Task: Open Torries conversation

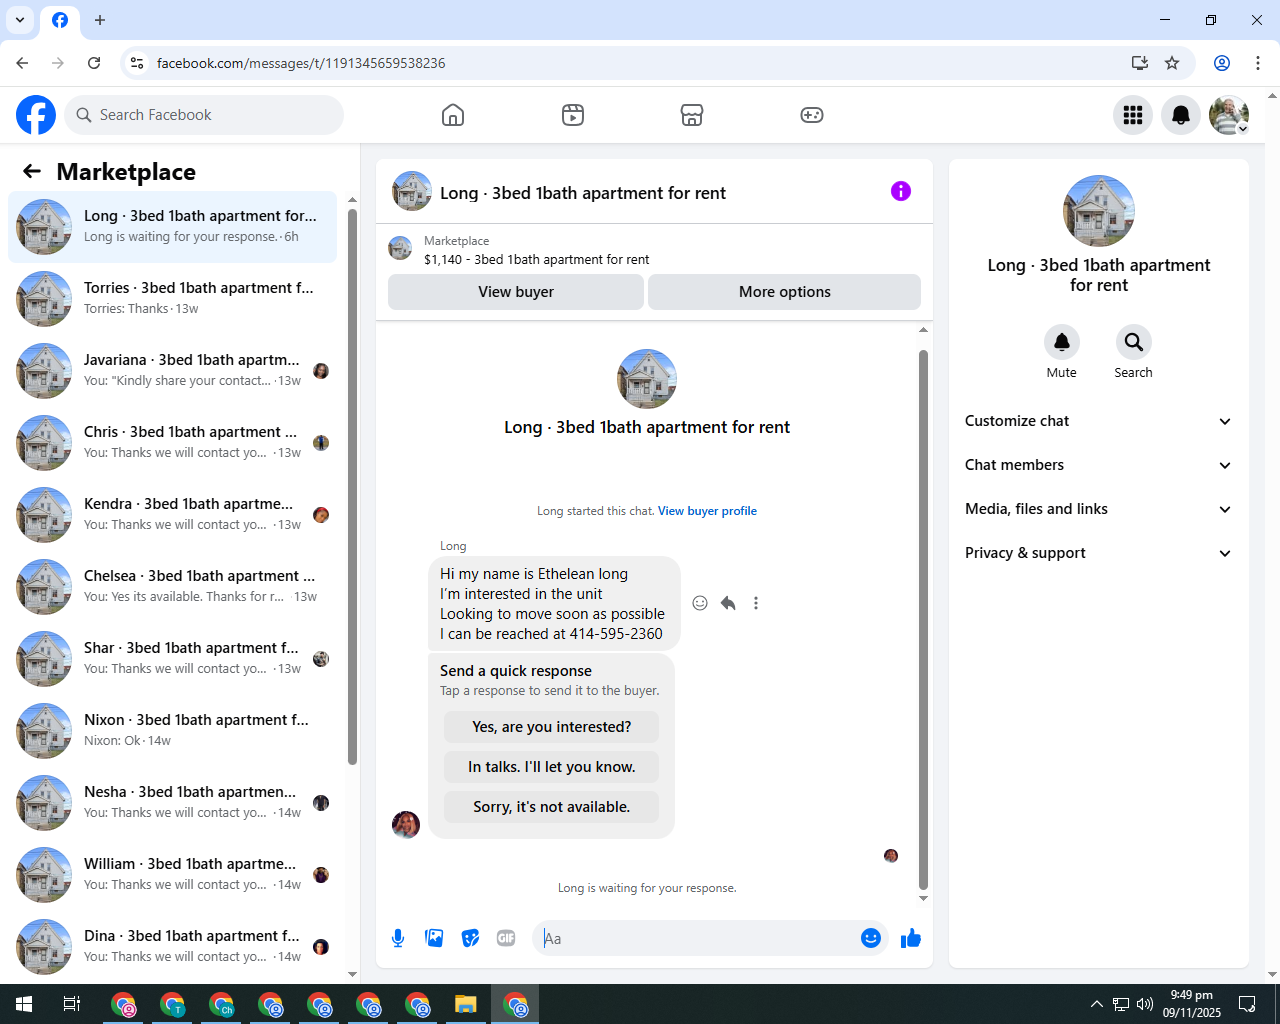Action: (172, 299)
